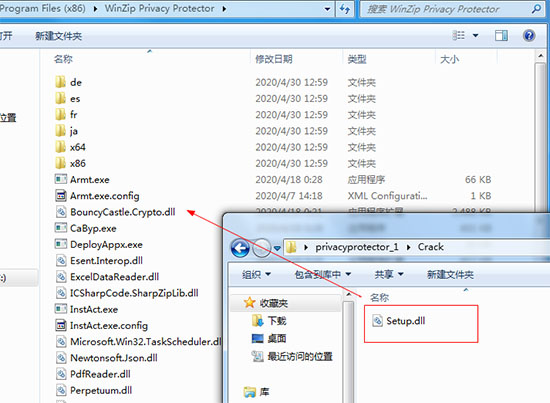Select DeployAppx.exe application icon

pyautogui.click(x=61, y=244)
